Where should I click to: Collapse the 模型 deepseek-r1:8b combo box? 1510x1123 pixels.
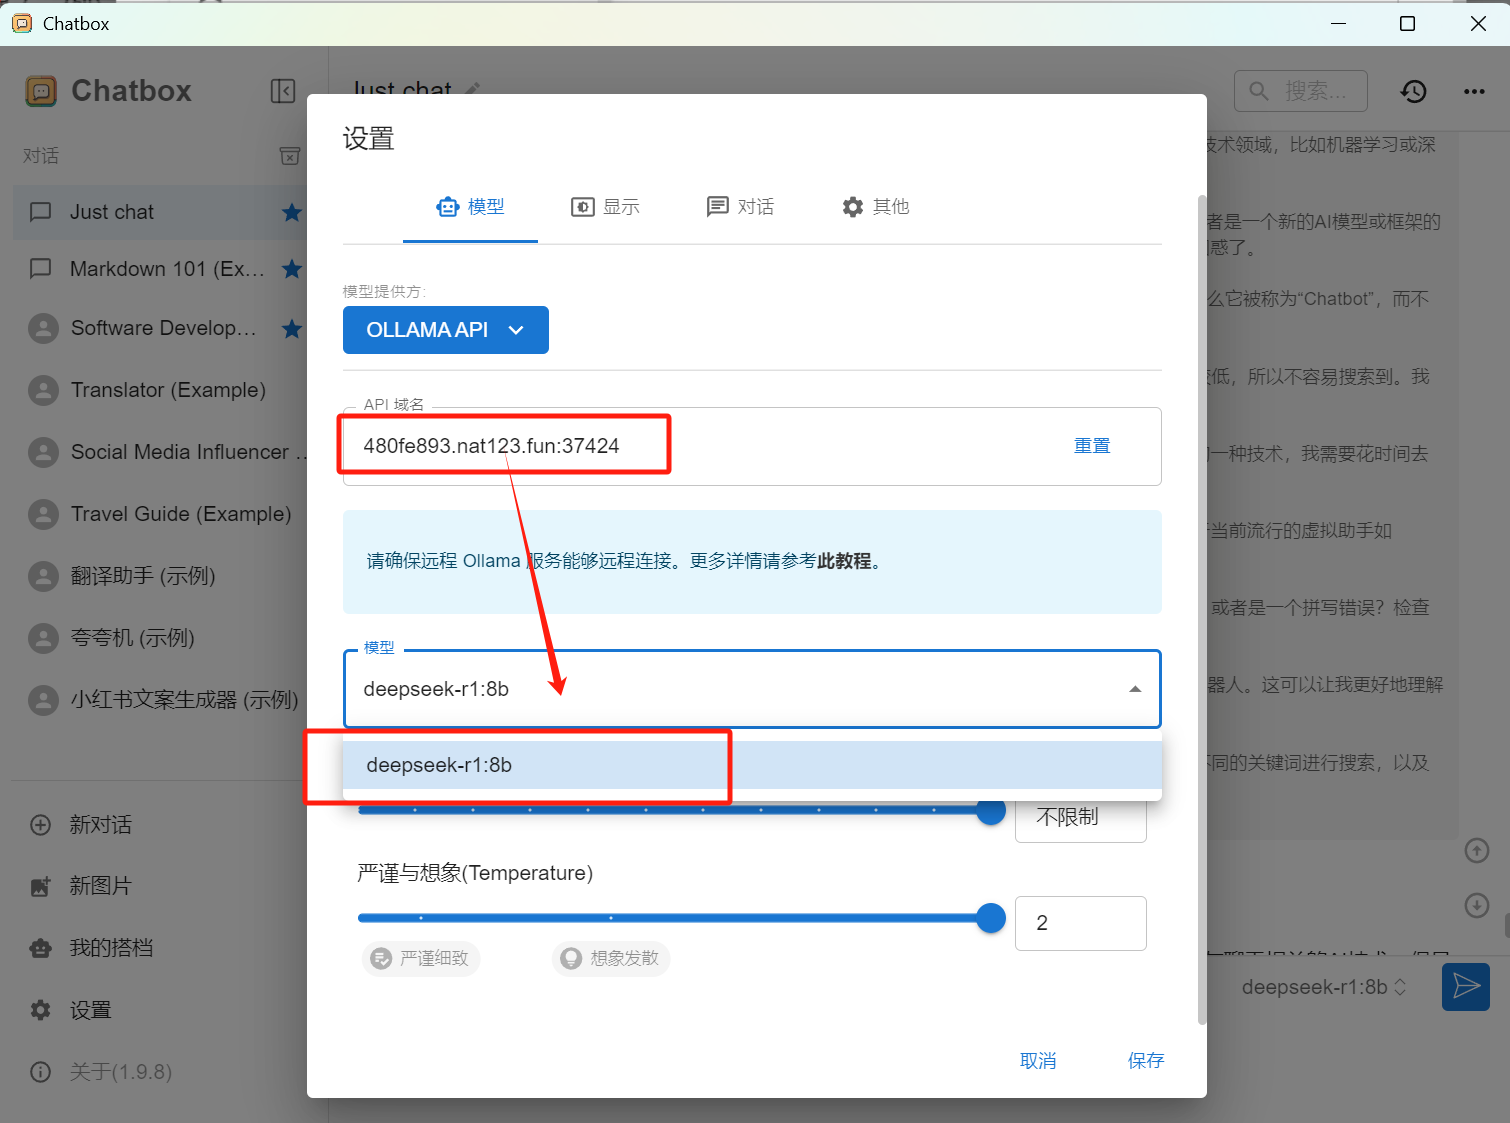pyautogui.click(x=752, y=689)
